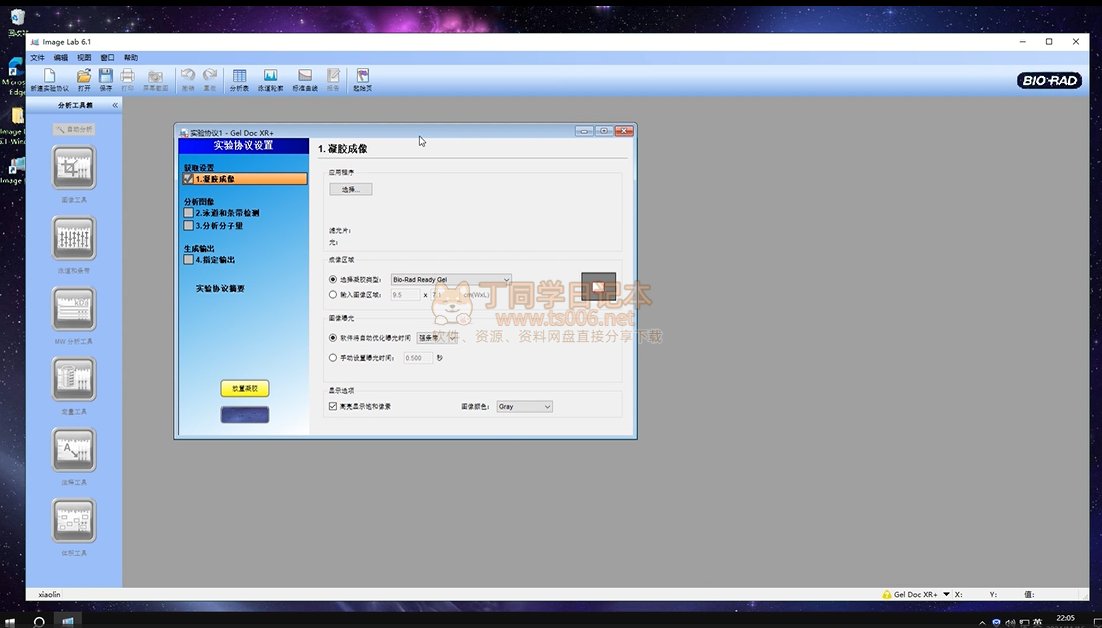This screenshot has height=628, width=1102.
Task: Click the 保存 (save) floppy disk icon
Action: click(x=106, y=77)
